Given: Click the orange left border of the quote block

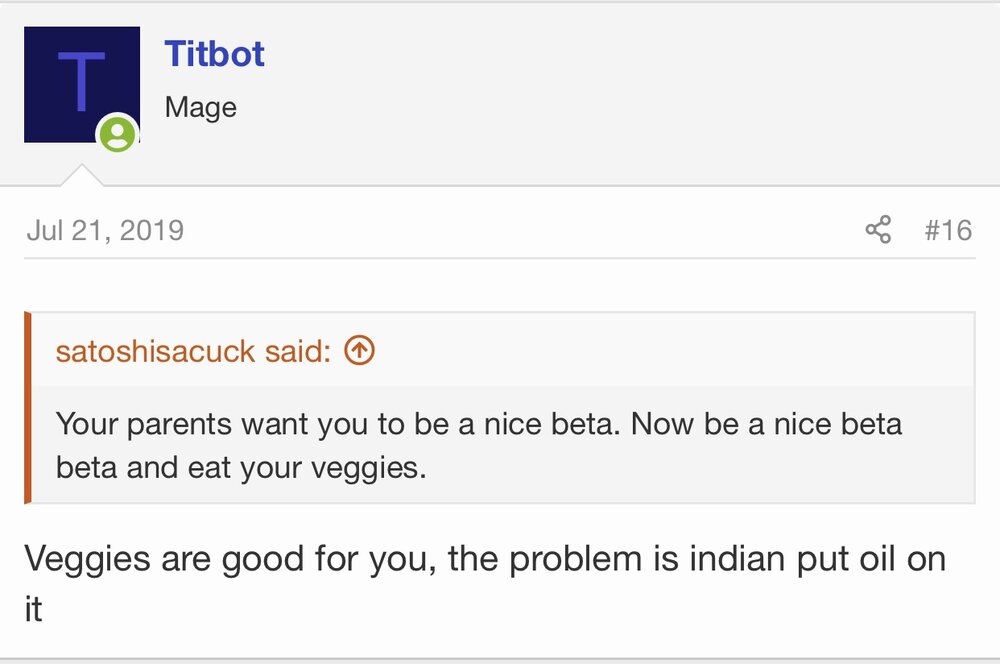Looking at the screenshot, I should pos(27,408).
